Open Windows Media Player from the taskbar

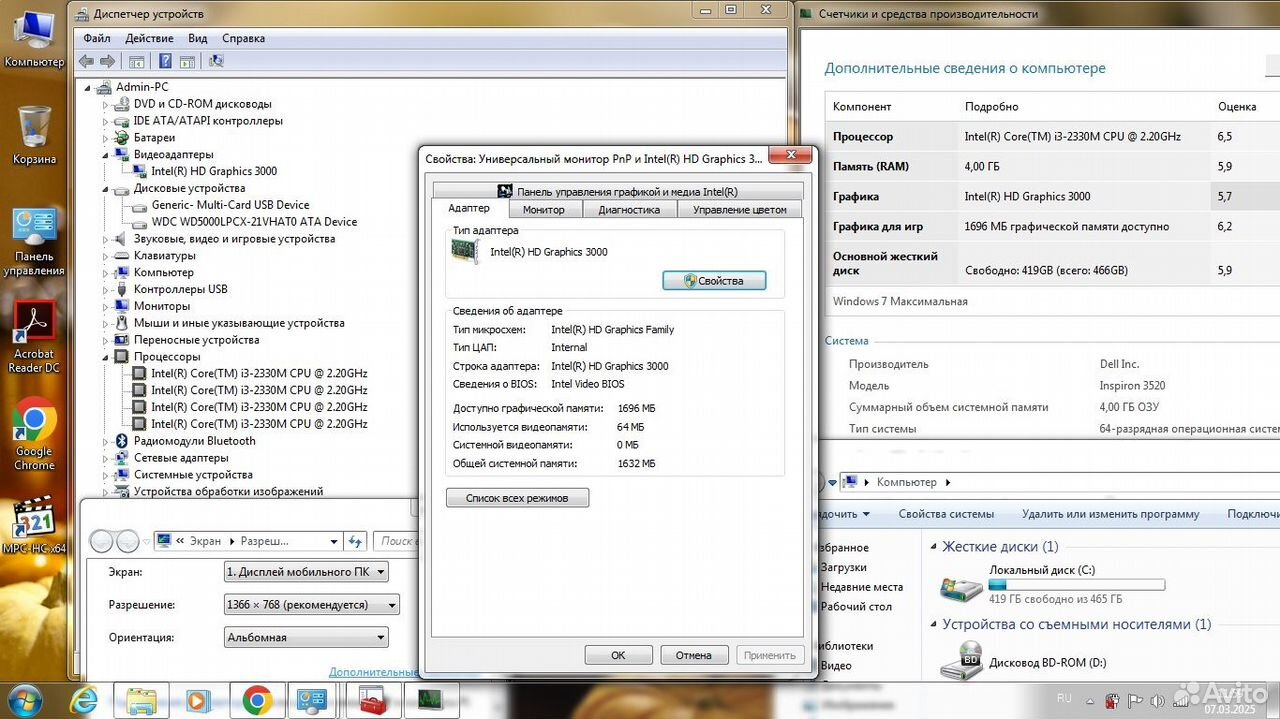[x=198, y=700]
